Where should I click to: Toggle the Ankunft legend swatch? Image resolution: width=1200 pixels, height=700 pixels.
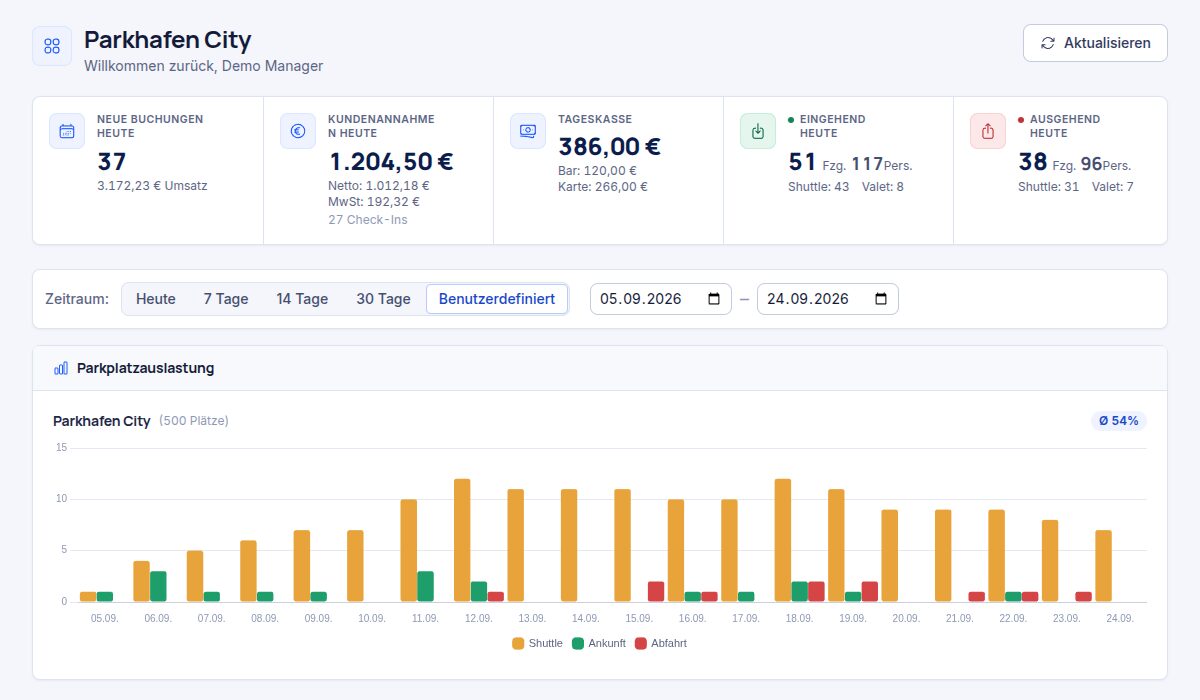point(578,644)
